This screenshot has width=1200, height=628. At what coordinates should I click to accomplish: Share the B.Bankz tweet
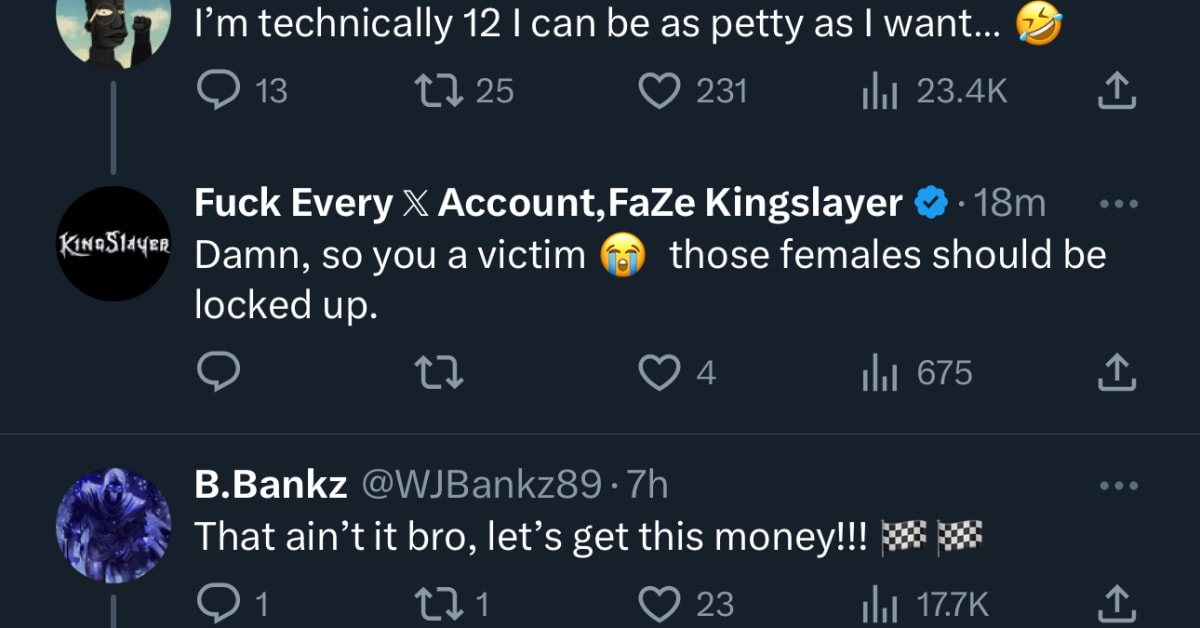coord(1119,604)
